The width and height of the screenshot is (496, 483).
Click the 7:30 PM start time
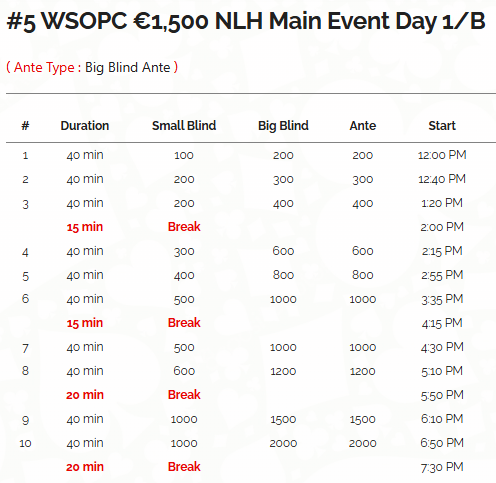tap(442, 467)
